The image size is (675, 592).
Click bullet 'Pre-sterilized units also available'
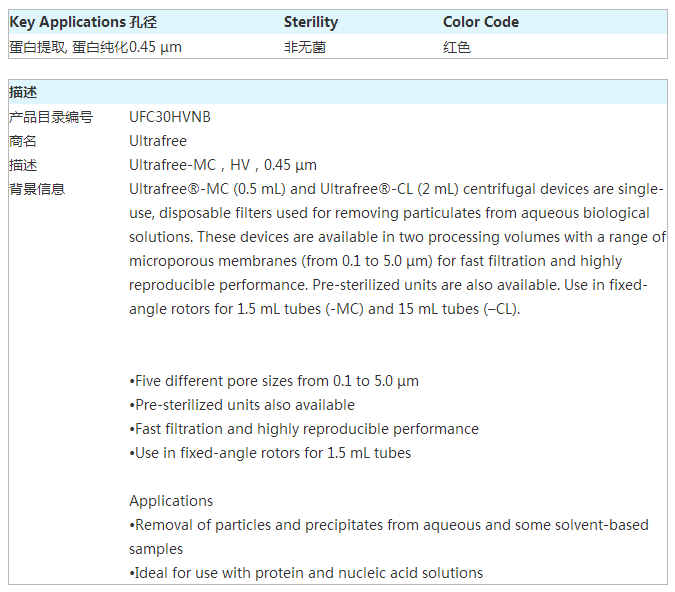(x=242, y=405)
